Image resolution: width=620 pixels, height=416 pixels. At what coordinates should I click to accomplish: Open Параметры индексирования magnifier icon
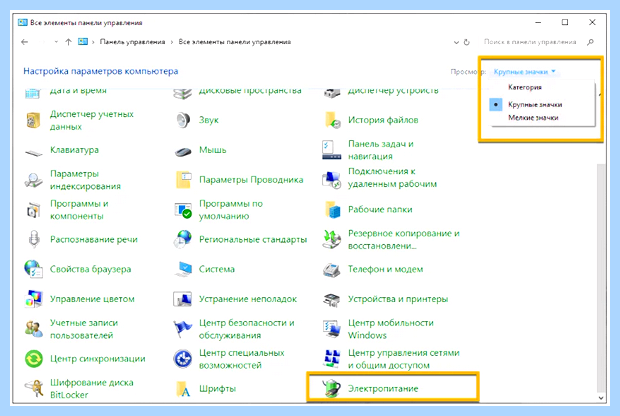click(x=33, y=180)
